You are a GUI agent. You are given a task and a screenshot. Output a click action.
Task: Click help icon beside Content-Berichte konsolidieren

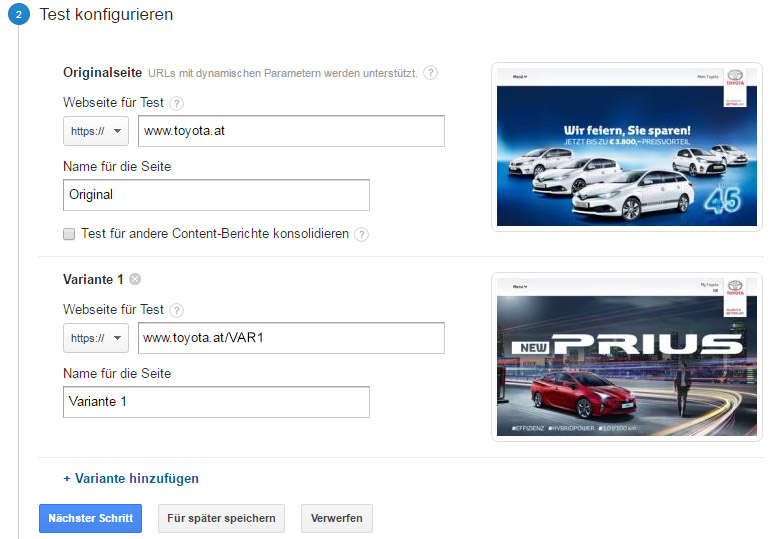(361, 234)
